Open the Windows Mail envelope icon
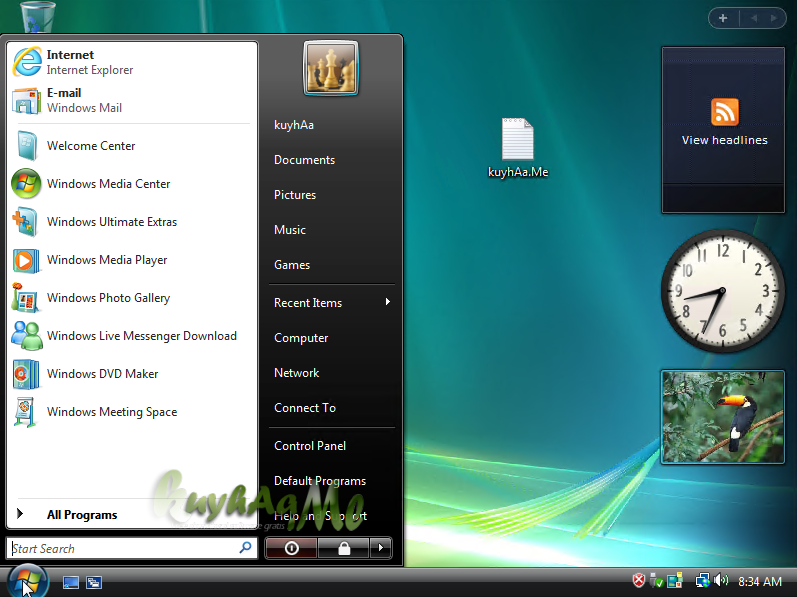797x597 pixels. coord(26,100)
